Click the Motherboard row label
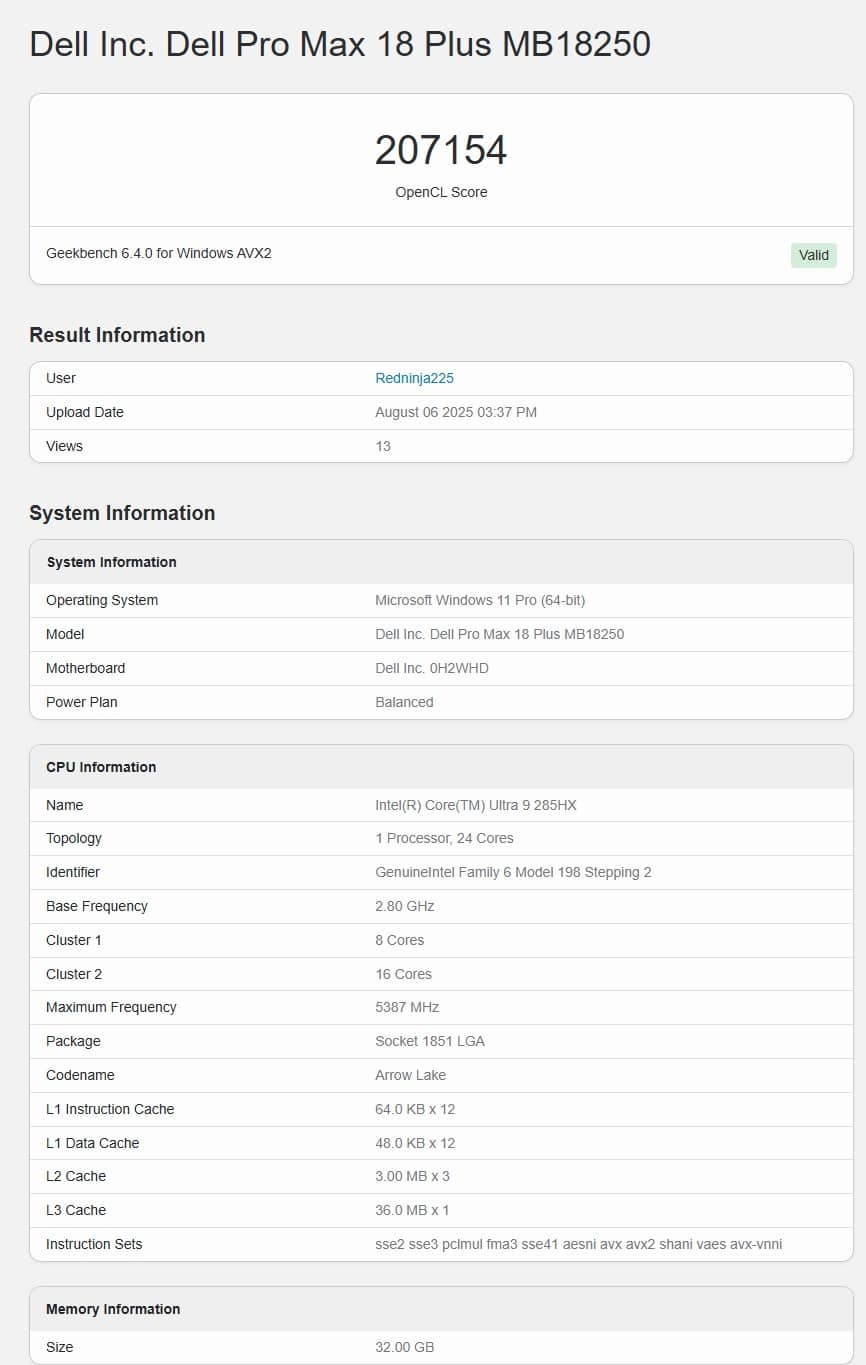The height and width of the screenshot is (1365, 866). click(x=86, y=668)
